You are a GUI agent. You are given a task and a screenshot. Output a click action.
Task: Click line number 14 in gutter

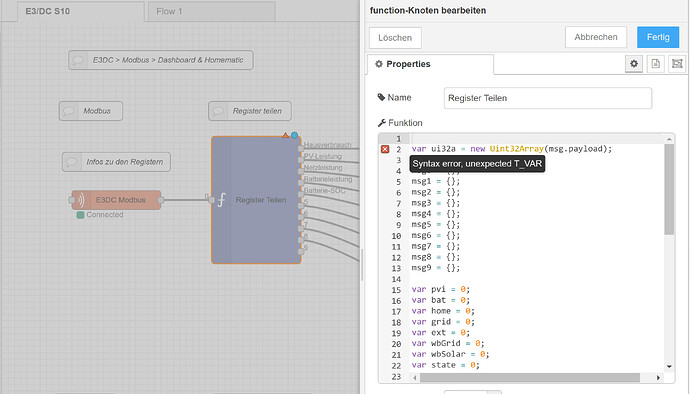pyautogui.click(x=396, y=279)
